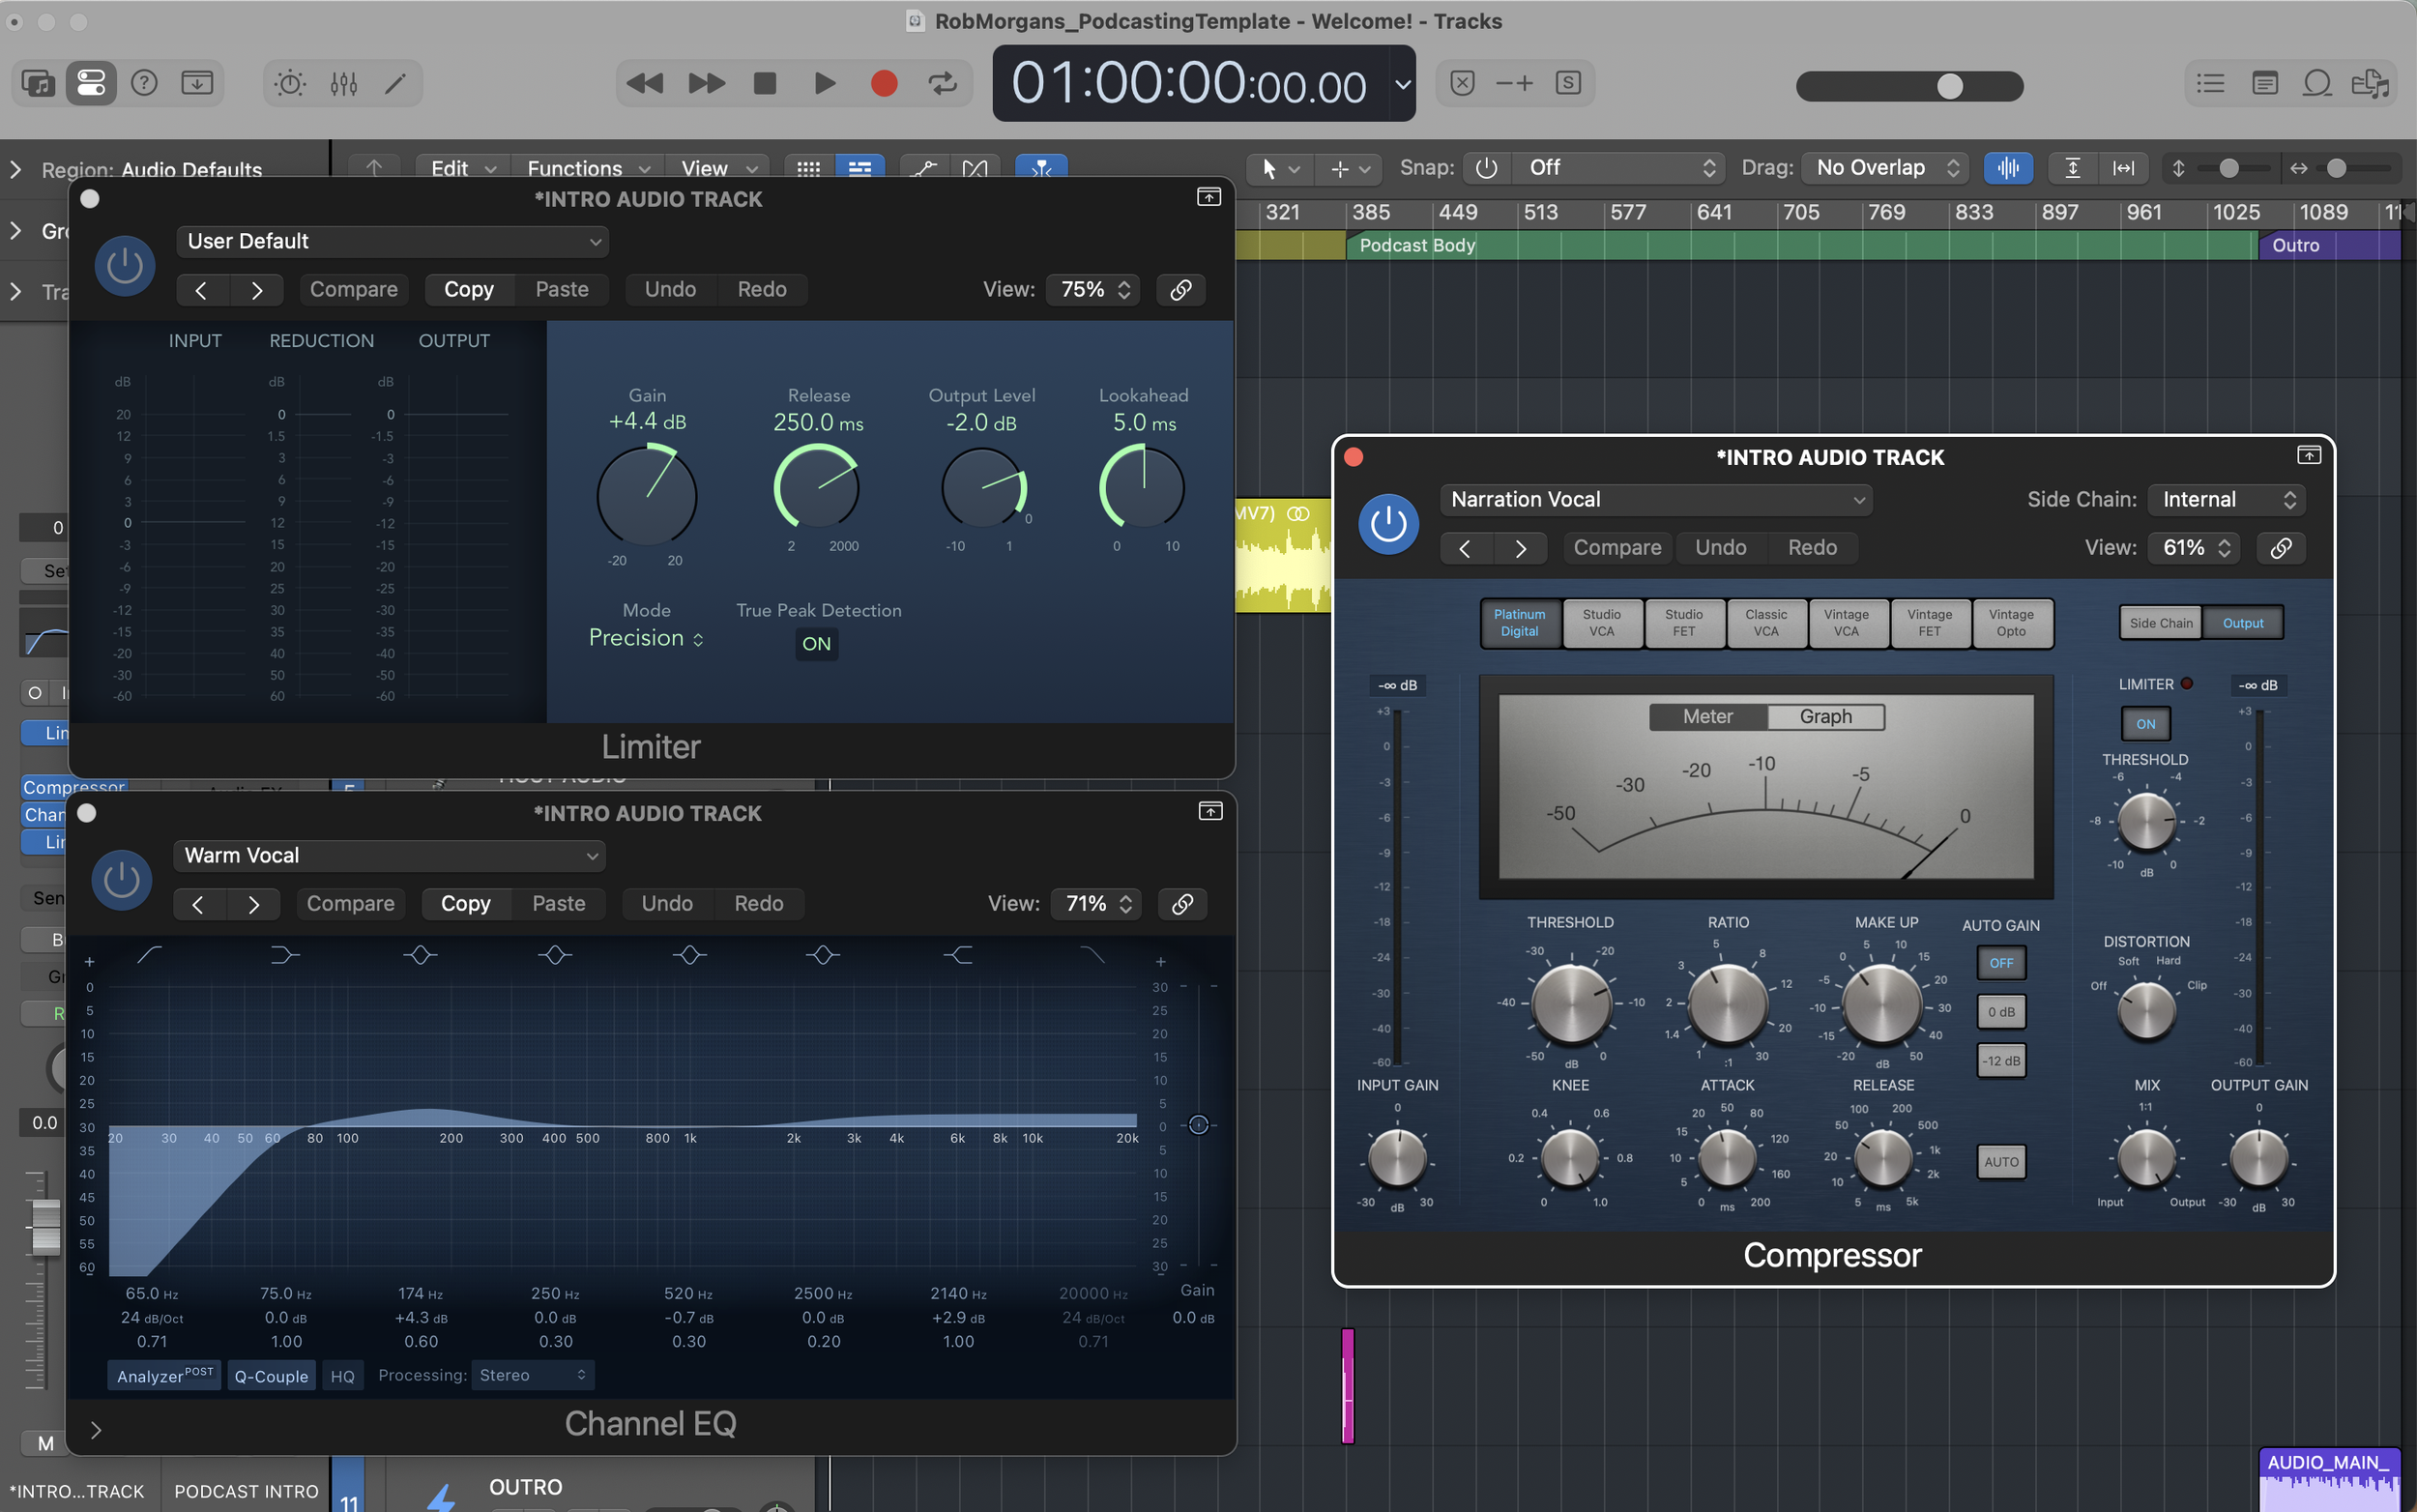Toggle the Compressor plugin power button

point(1388,524)
